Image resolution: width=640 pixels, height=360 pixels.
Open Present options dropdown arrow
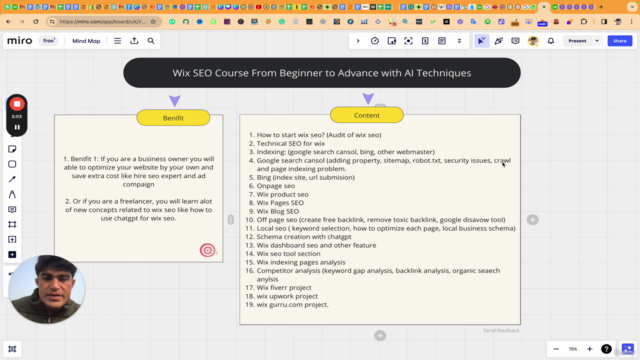(x=597, y=41)
